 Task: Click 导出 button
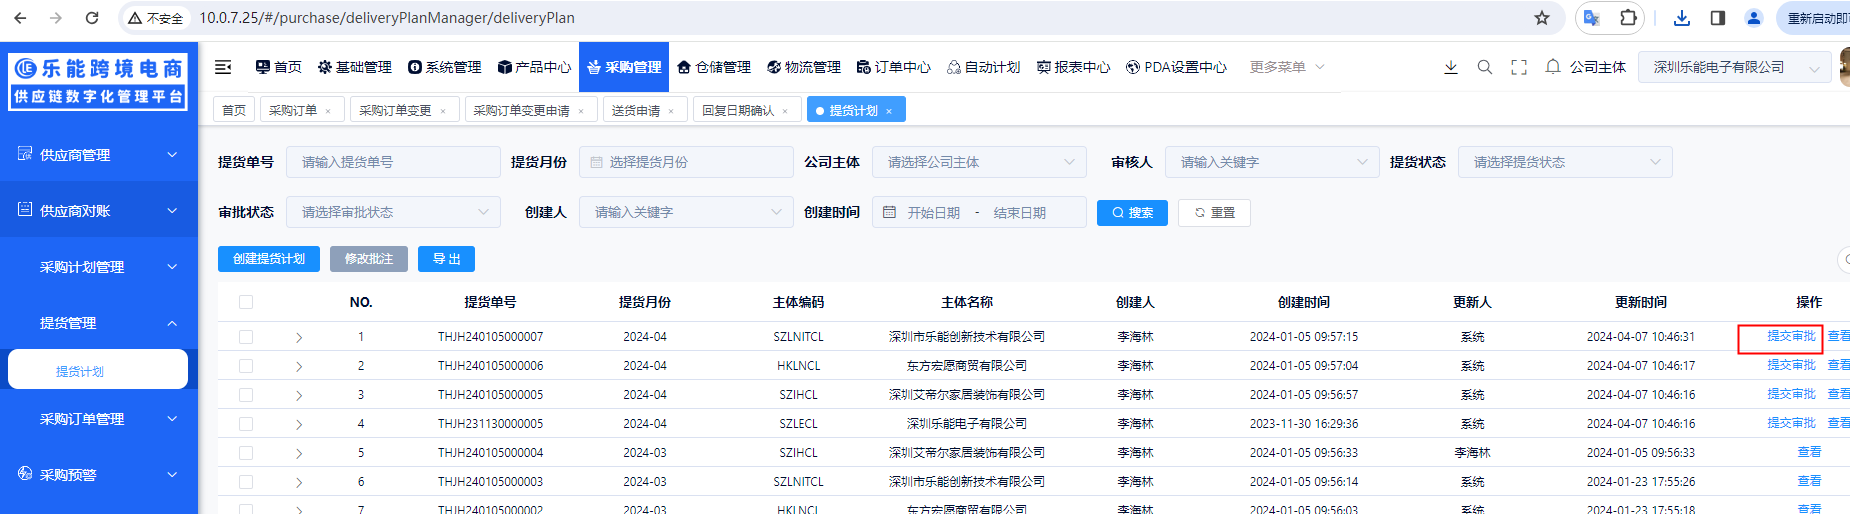point(446,259)
